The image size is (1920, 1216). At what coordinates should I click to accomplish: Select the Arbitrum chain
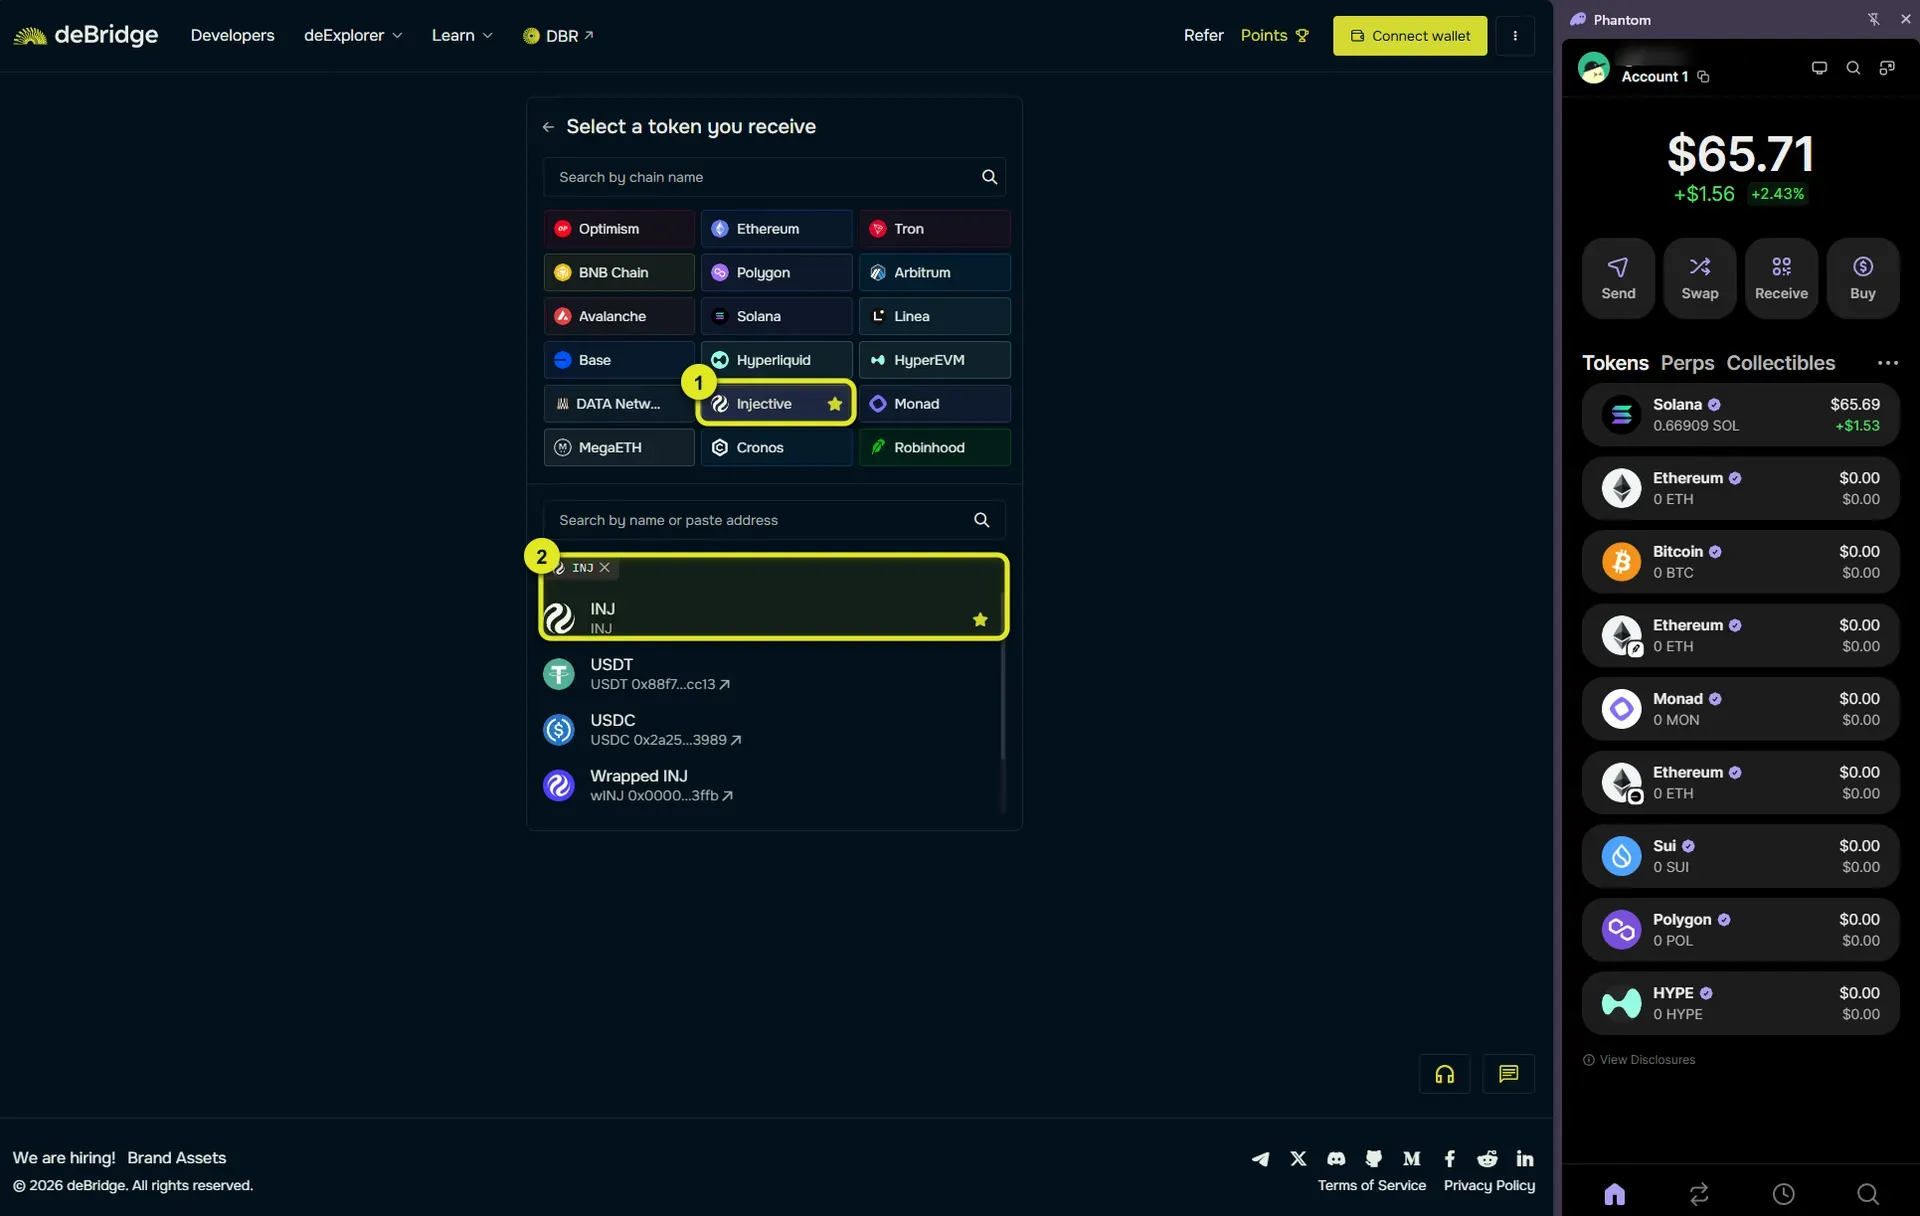pyautogui.click(x=934, y=273)
